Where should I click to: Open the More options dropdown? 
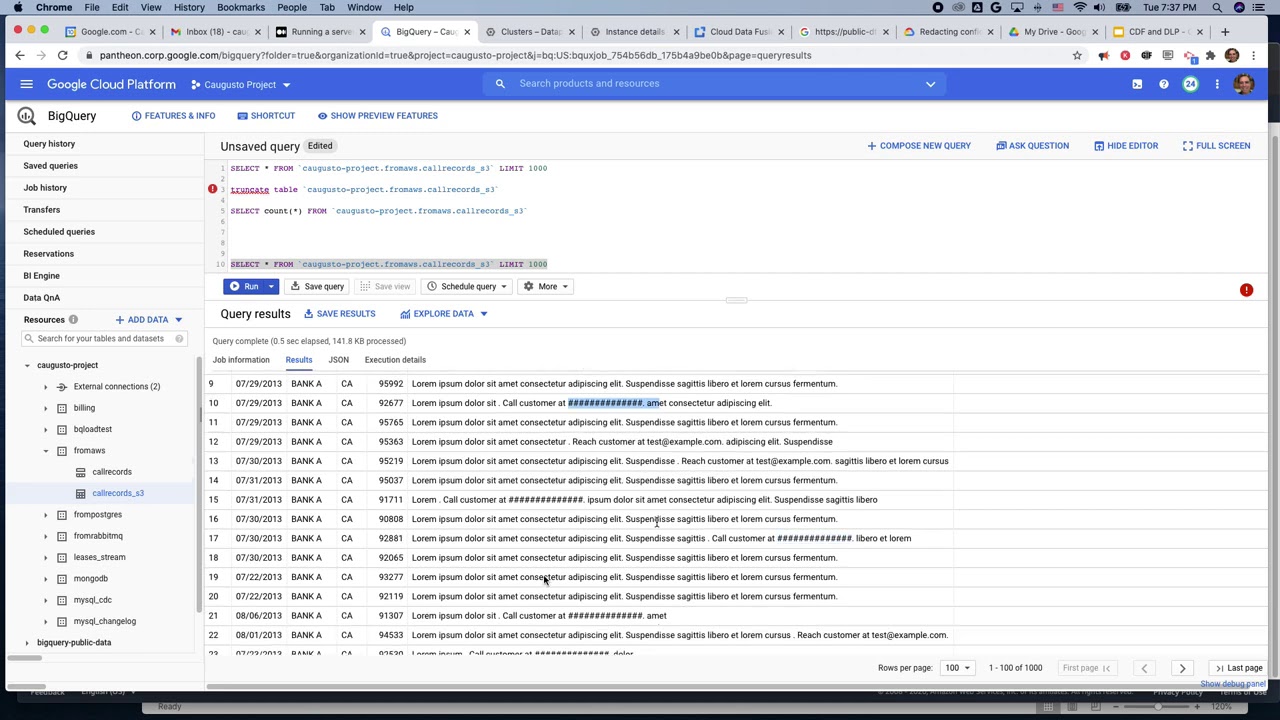(x=547, y=287)
